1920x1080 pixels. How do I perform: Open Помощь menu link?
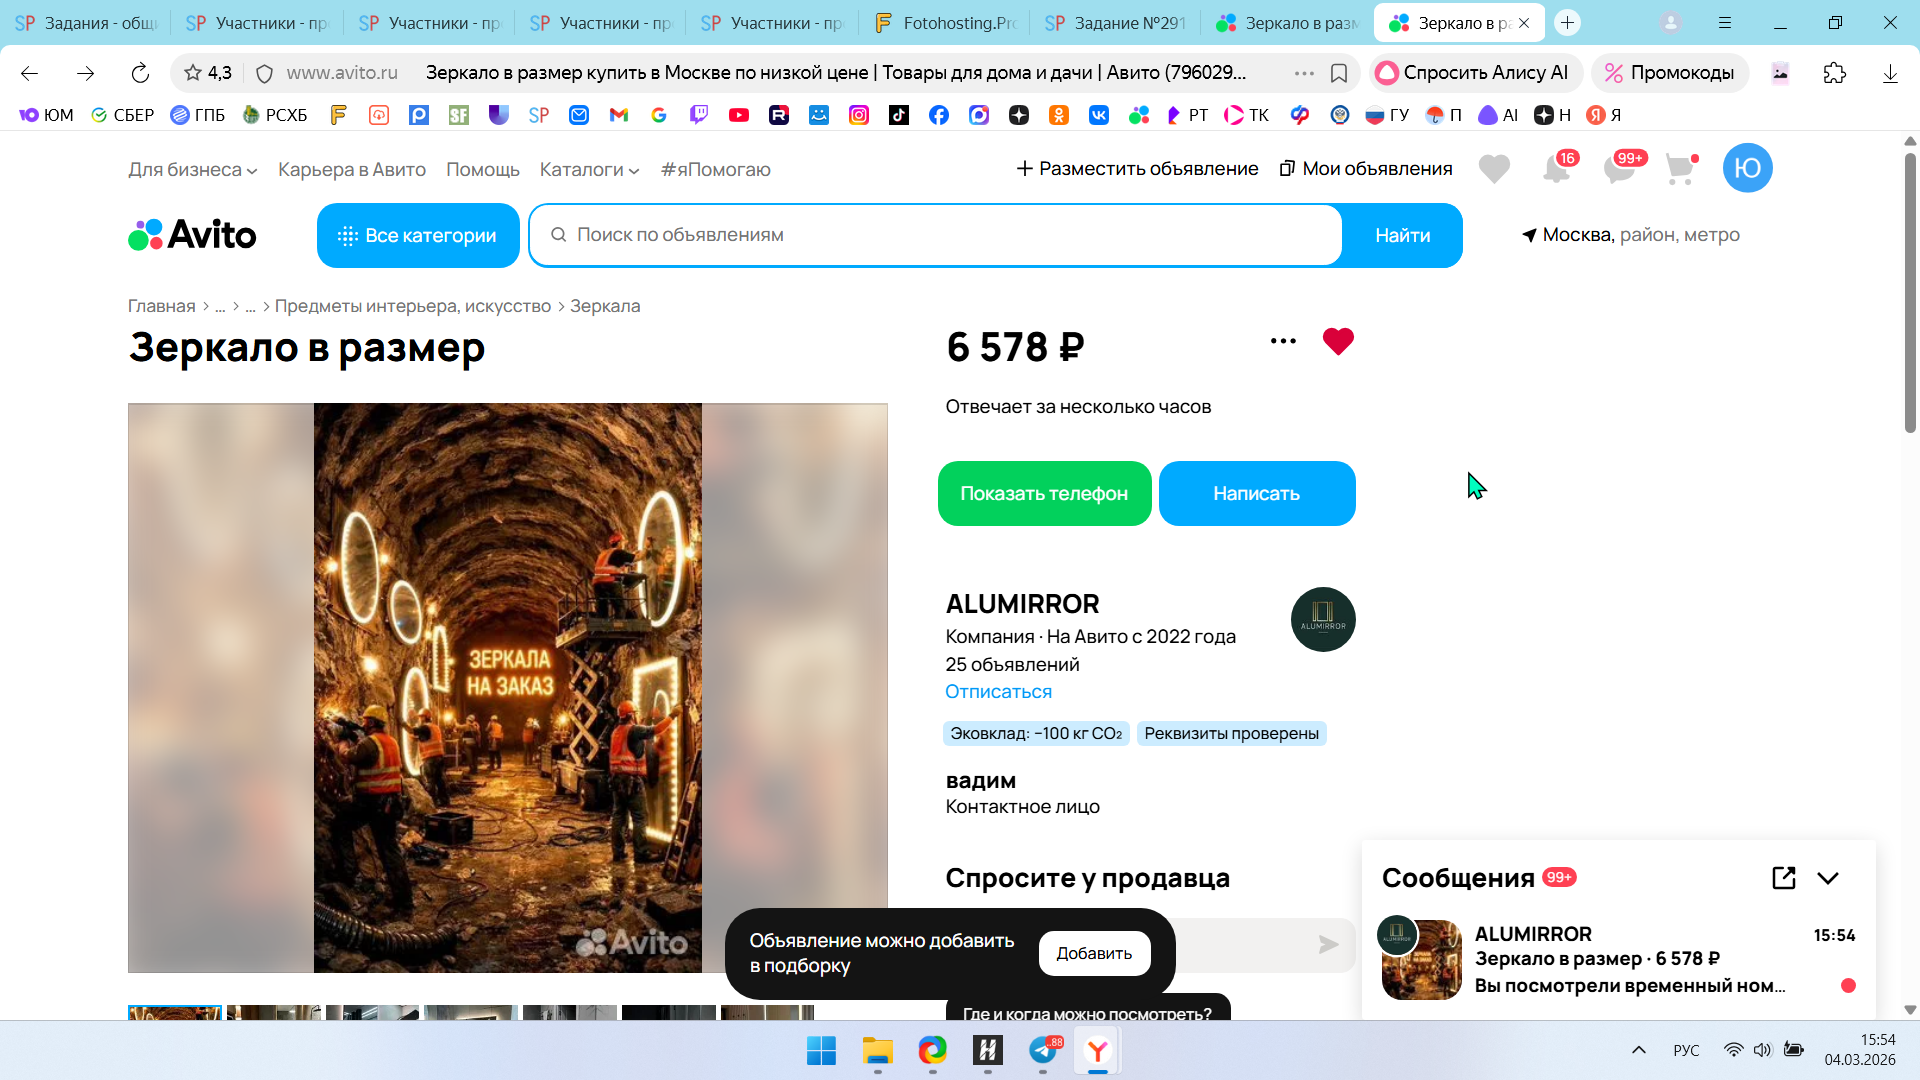click(x=482, y=169)
